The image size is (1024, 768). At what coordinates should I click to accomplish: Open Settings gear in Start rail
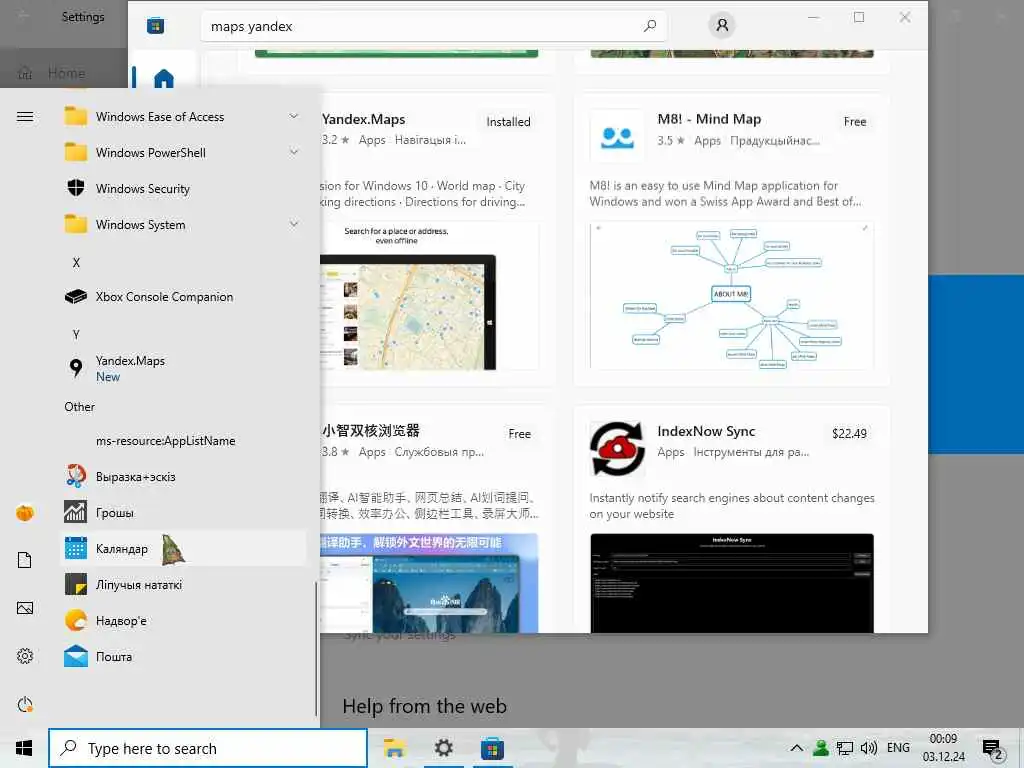tap(25, 656)
